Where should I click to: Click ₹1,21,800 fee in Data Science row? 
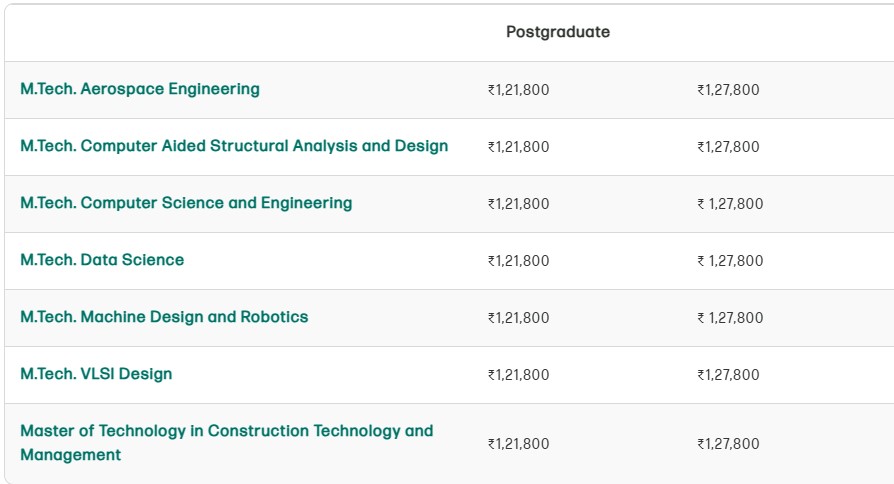coord(518,261)
